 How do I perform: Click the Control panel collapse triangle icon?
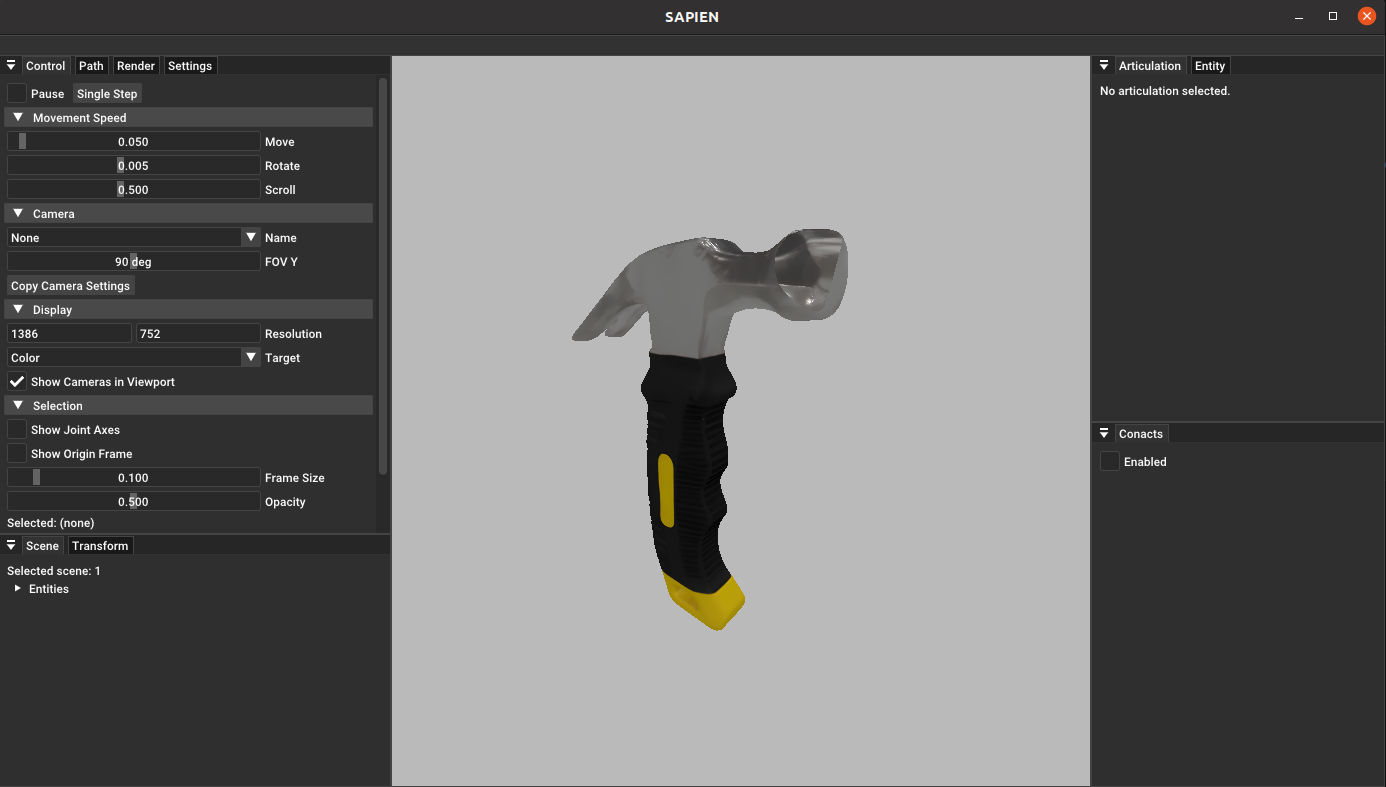pyautogui.click(x=11, y=65)
